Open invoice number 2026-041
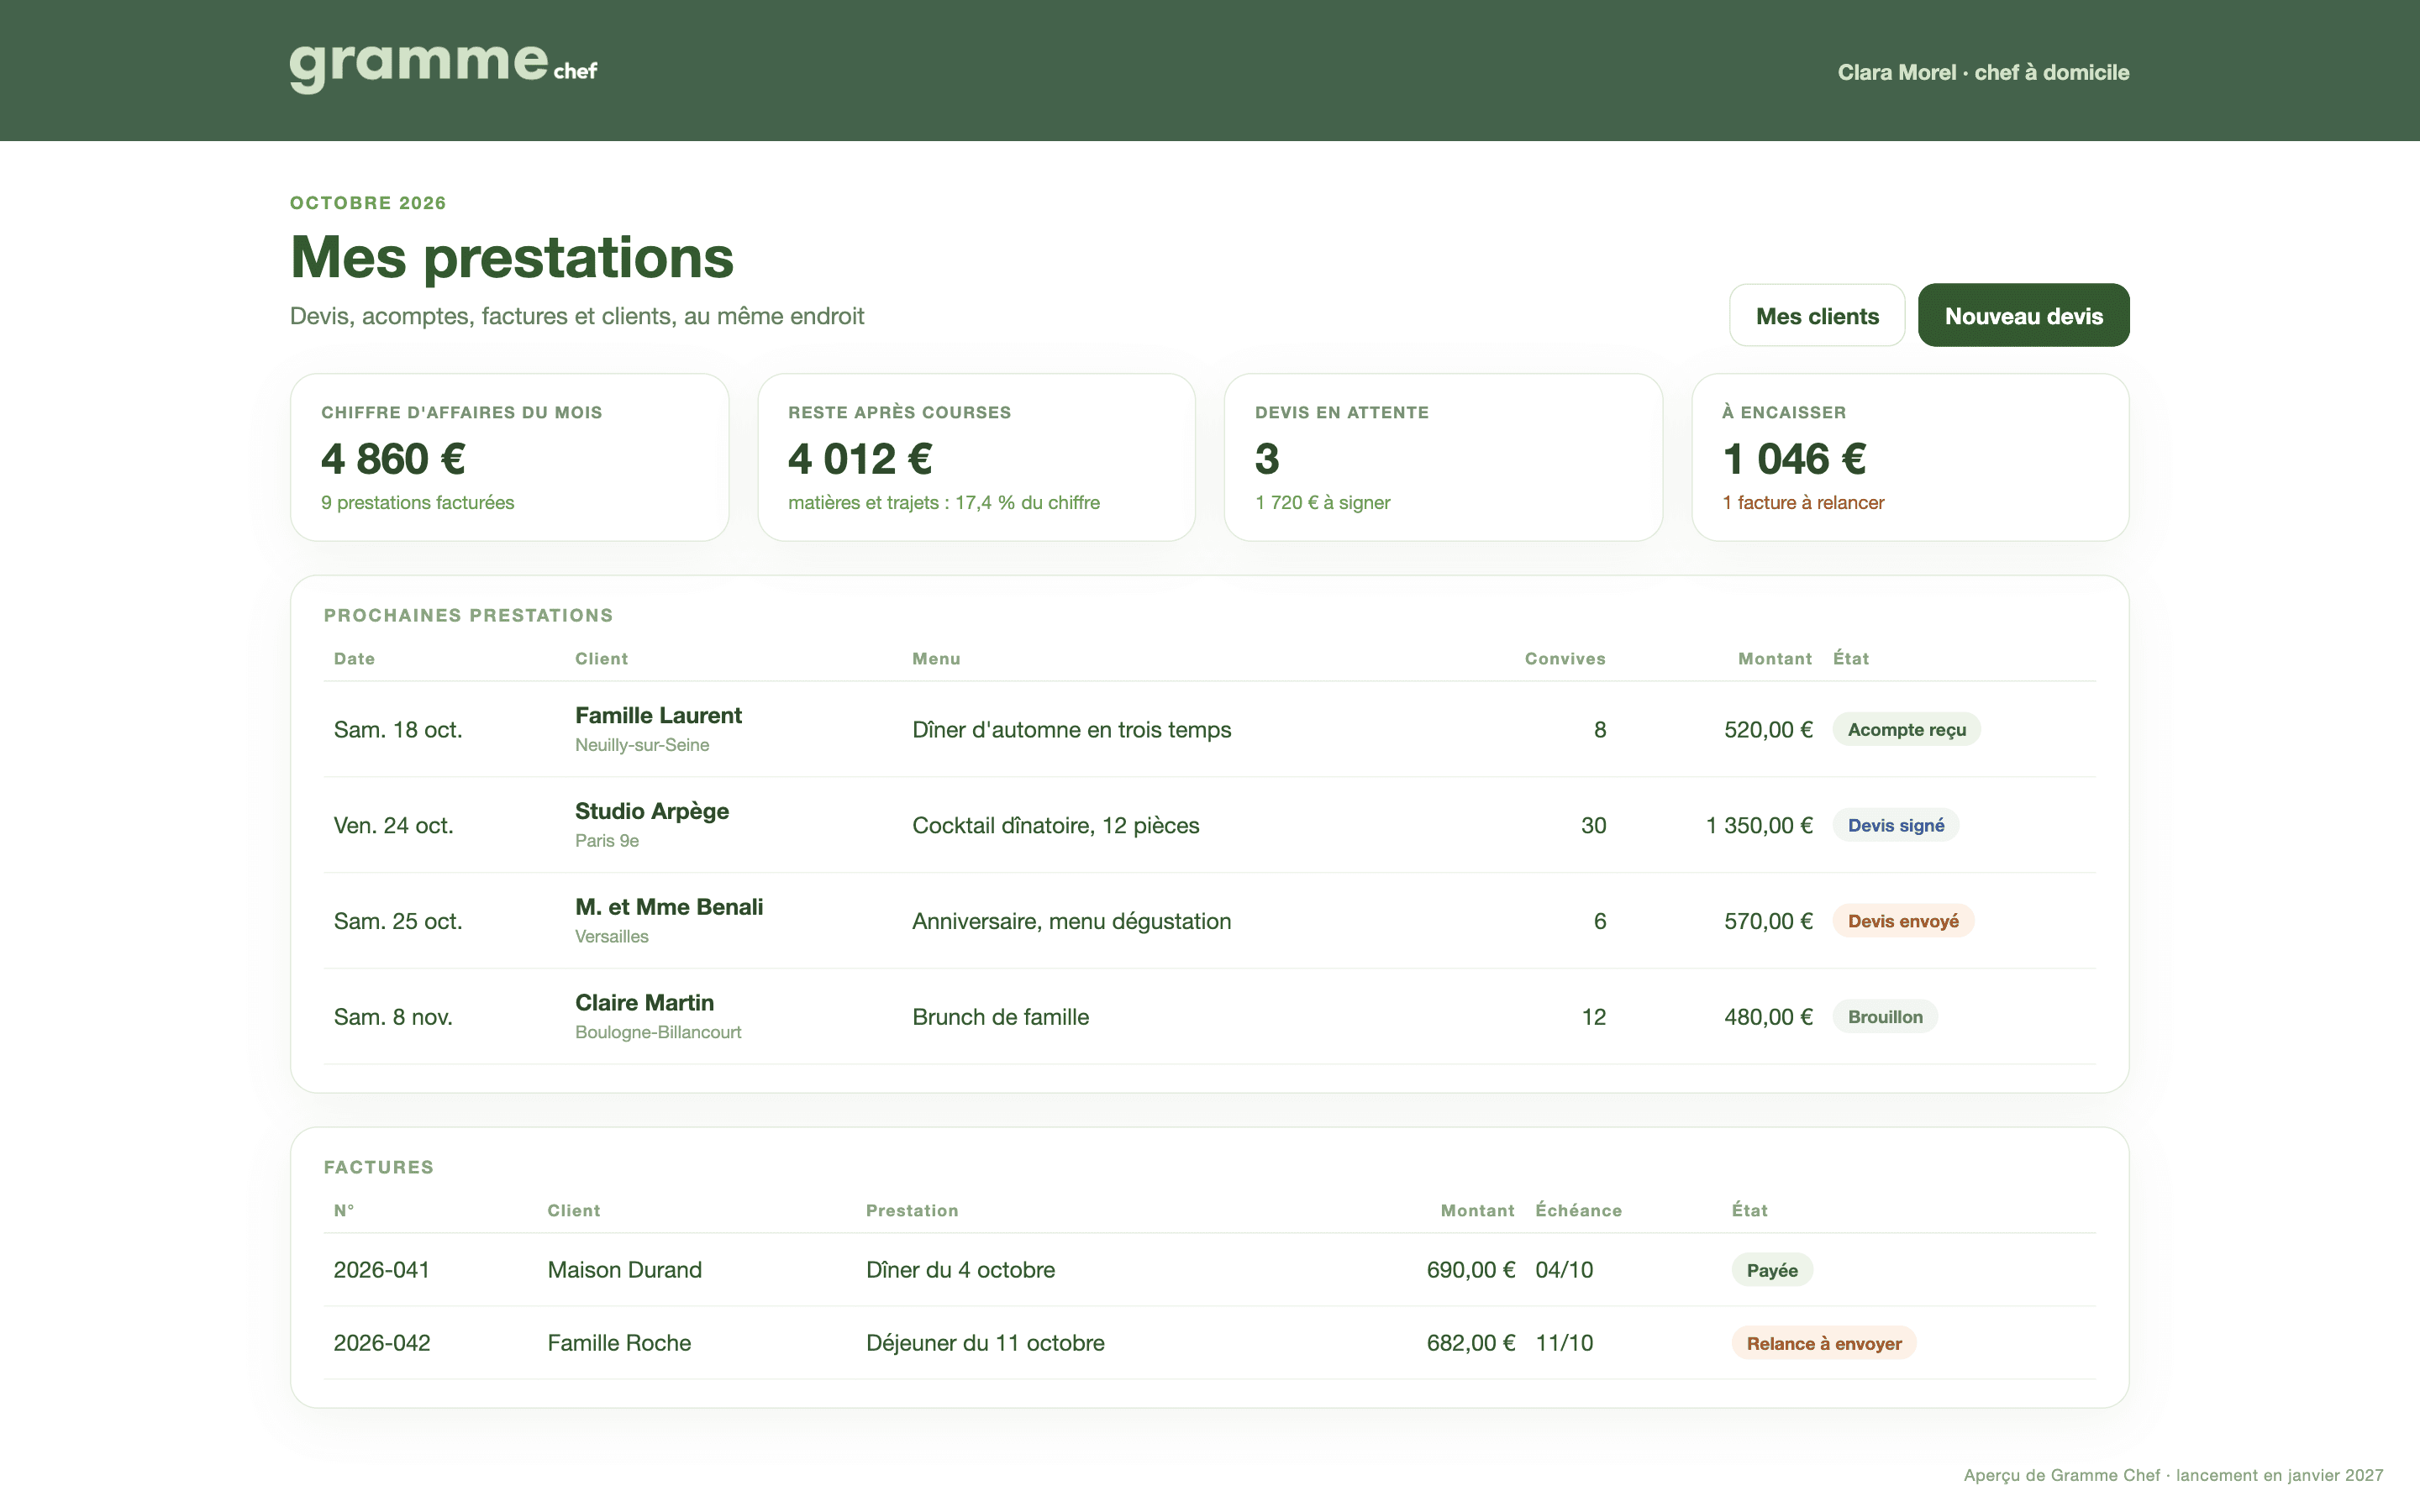 381,1270
